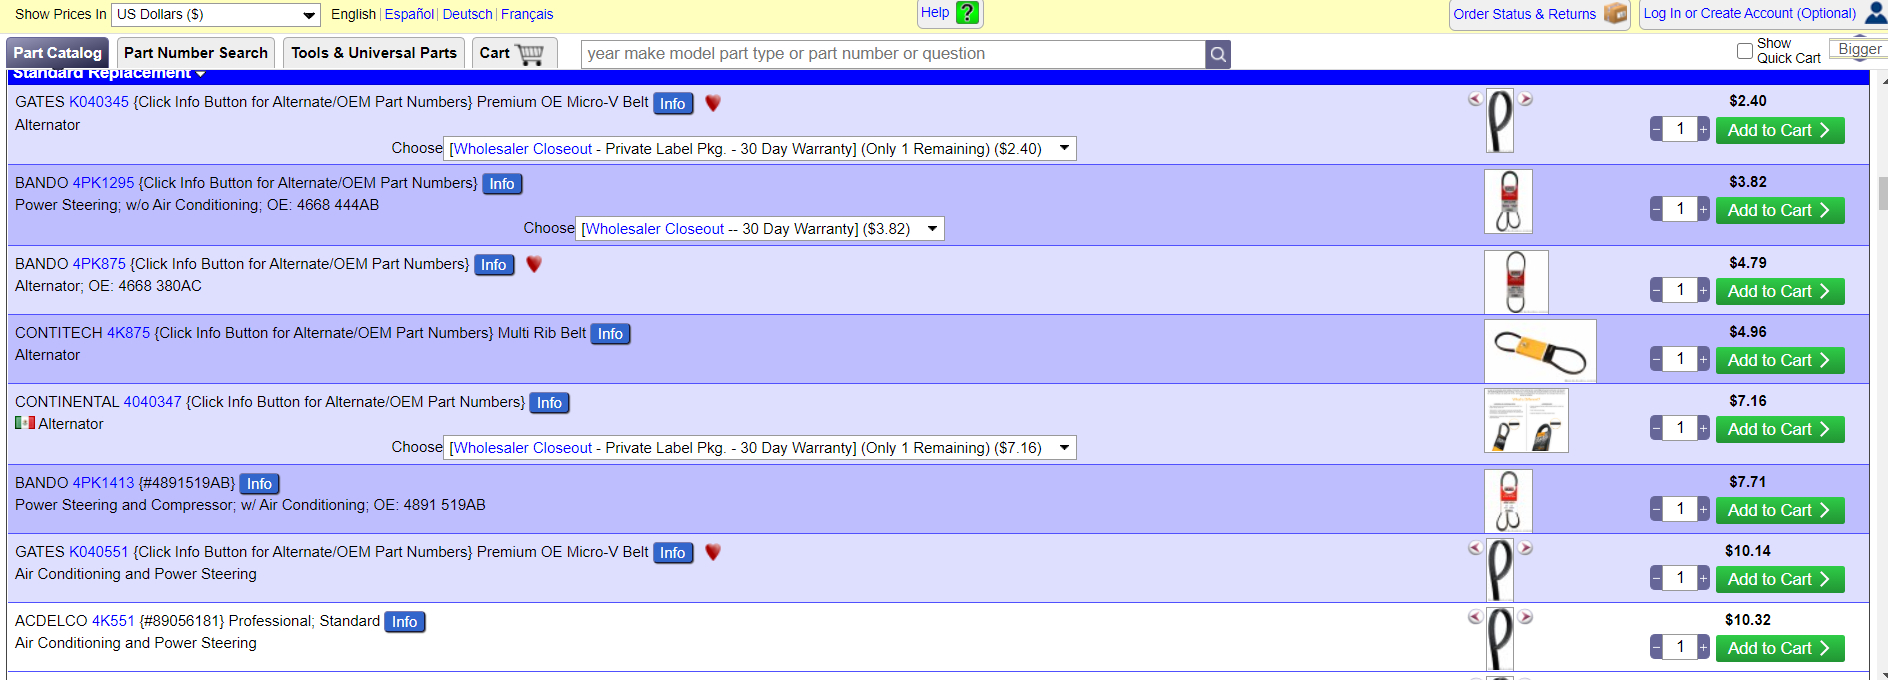Increase quantity for BANDO 4PK1413
The height and width of the screenshot is (680, 1888).
1703,509
